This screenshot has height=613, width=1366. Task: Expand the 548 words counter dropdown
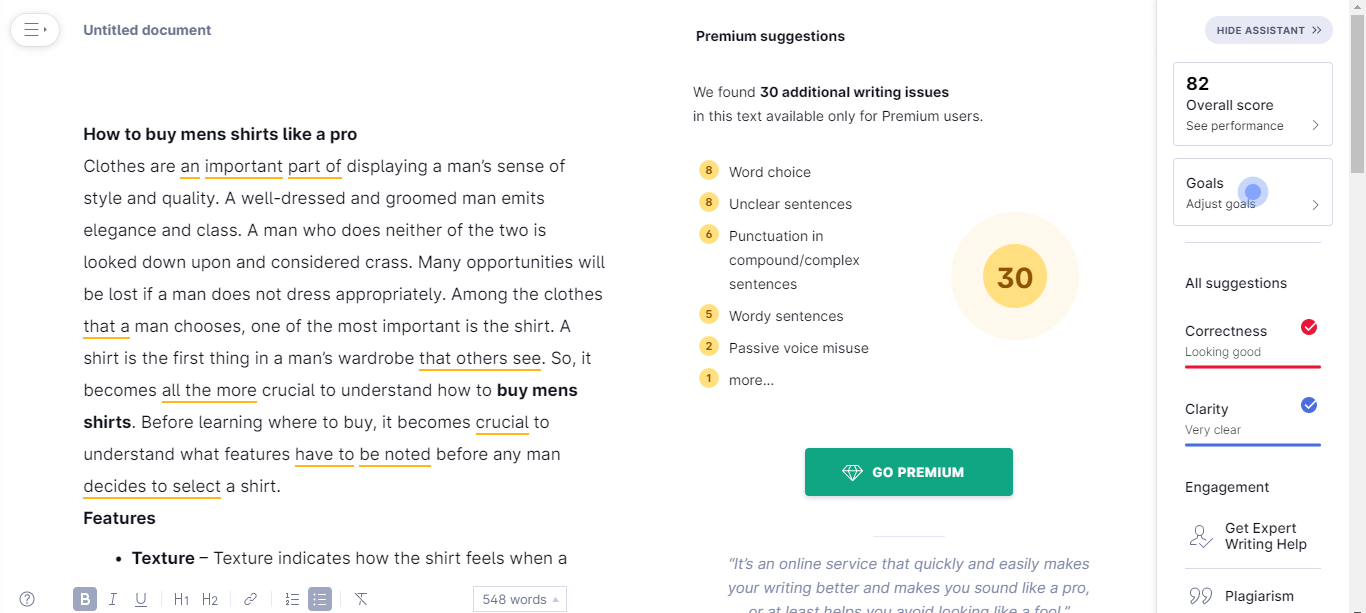[520, 599]
